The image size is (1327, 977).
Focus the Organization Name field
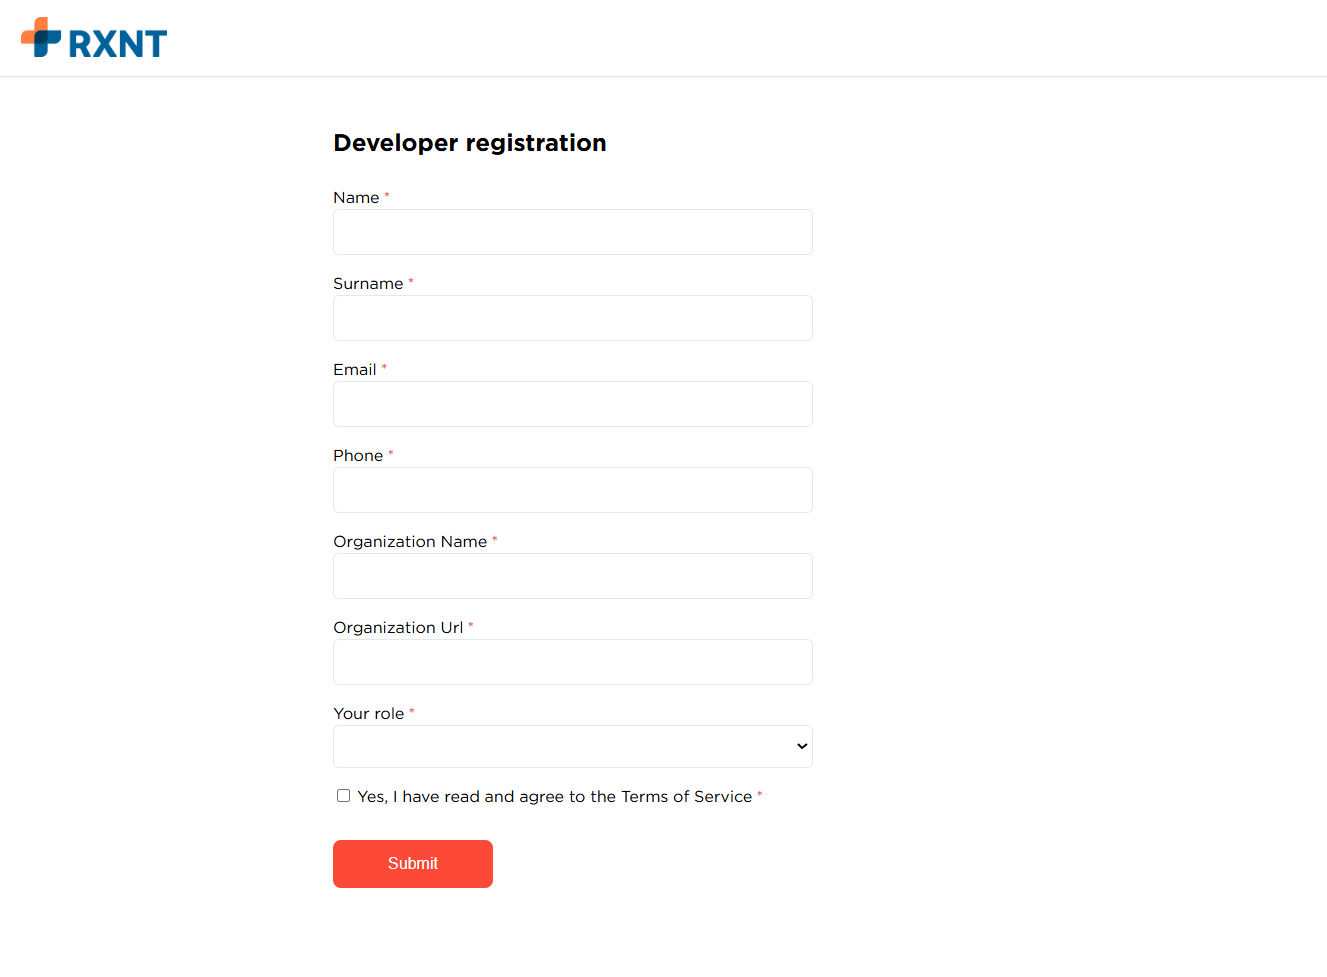[x=572, y=576]
